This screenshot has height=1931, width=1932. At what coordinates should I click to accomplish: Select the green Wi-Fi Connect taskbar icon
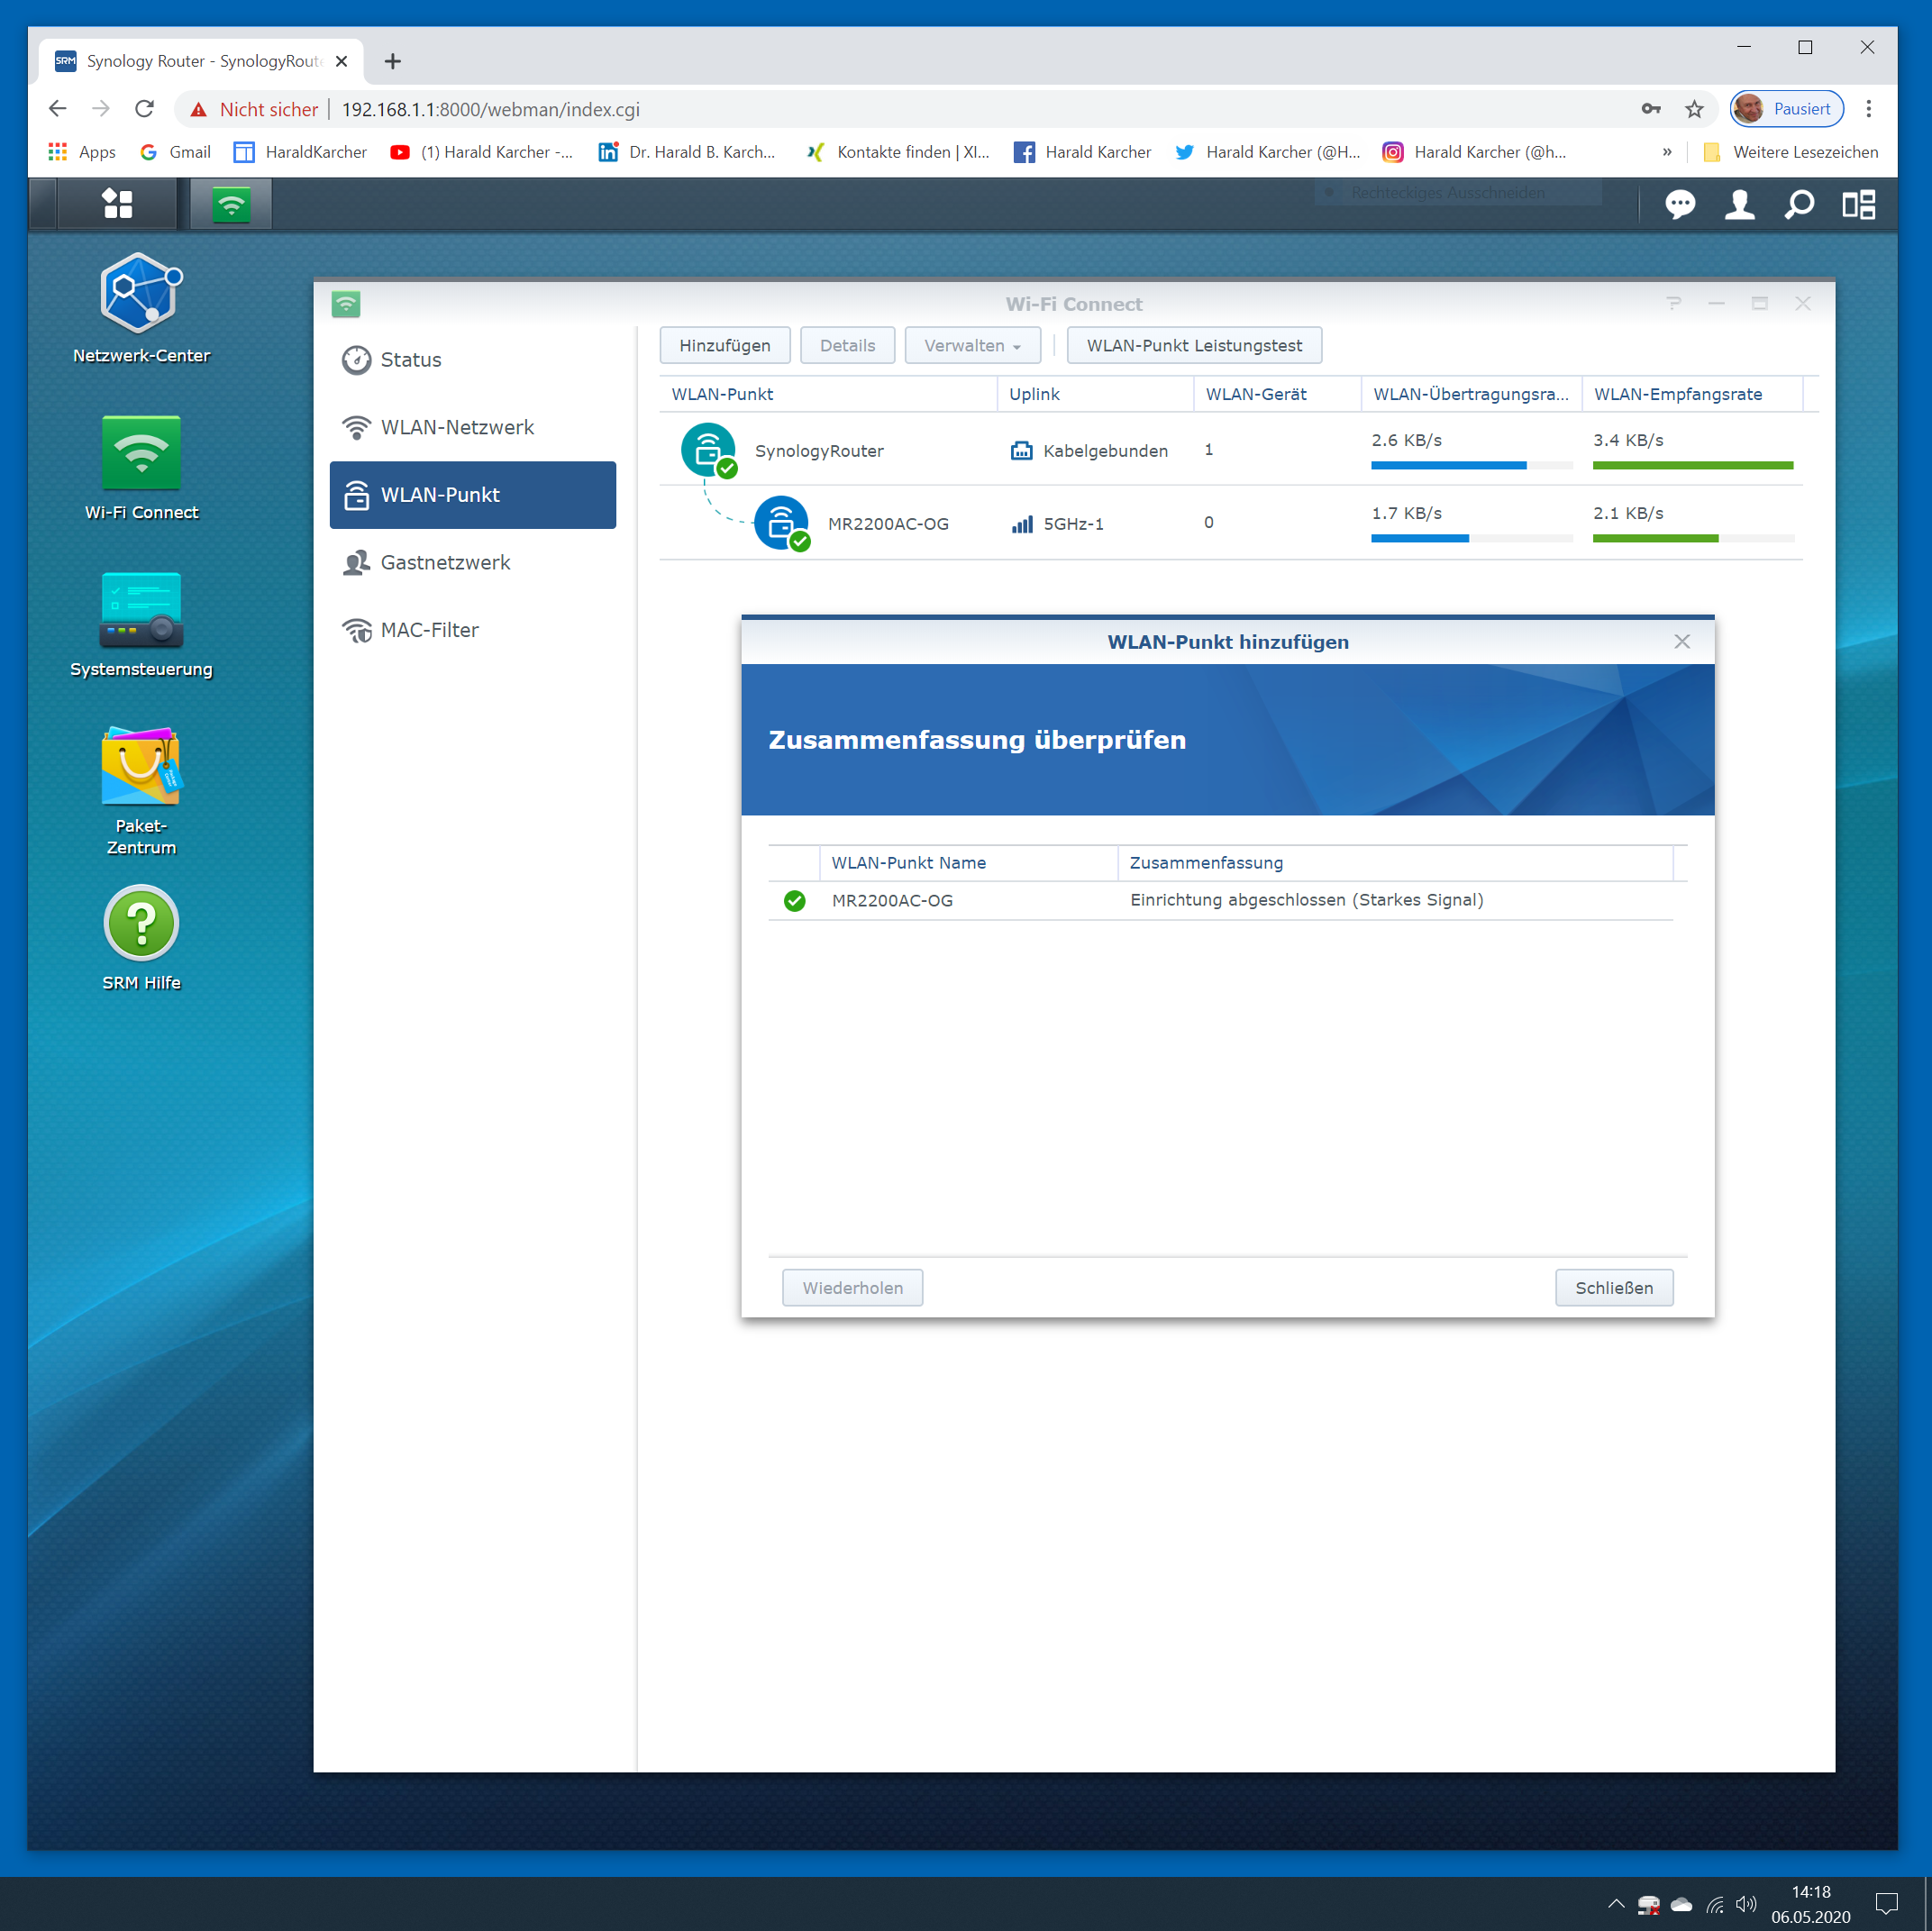coord(230,203)
